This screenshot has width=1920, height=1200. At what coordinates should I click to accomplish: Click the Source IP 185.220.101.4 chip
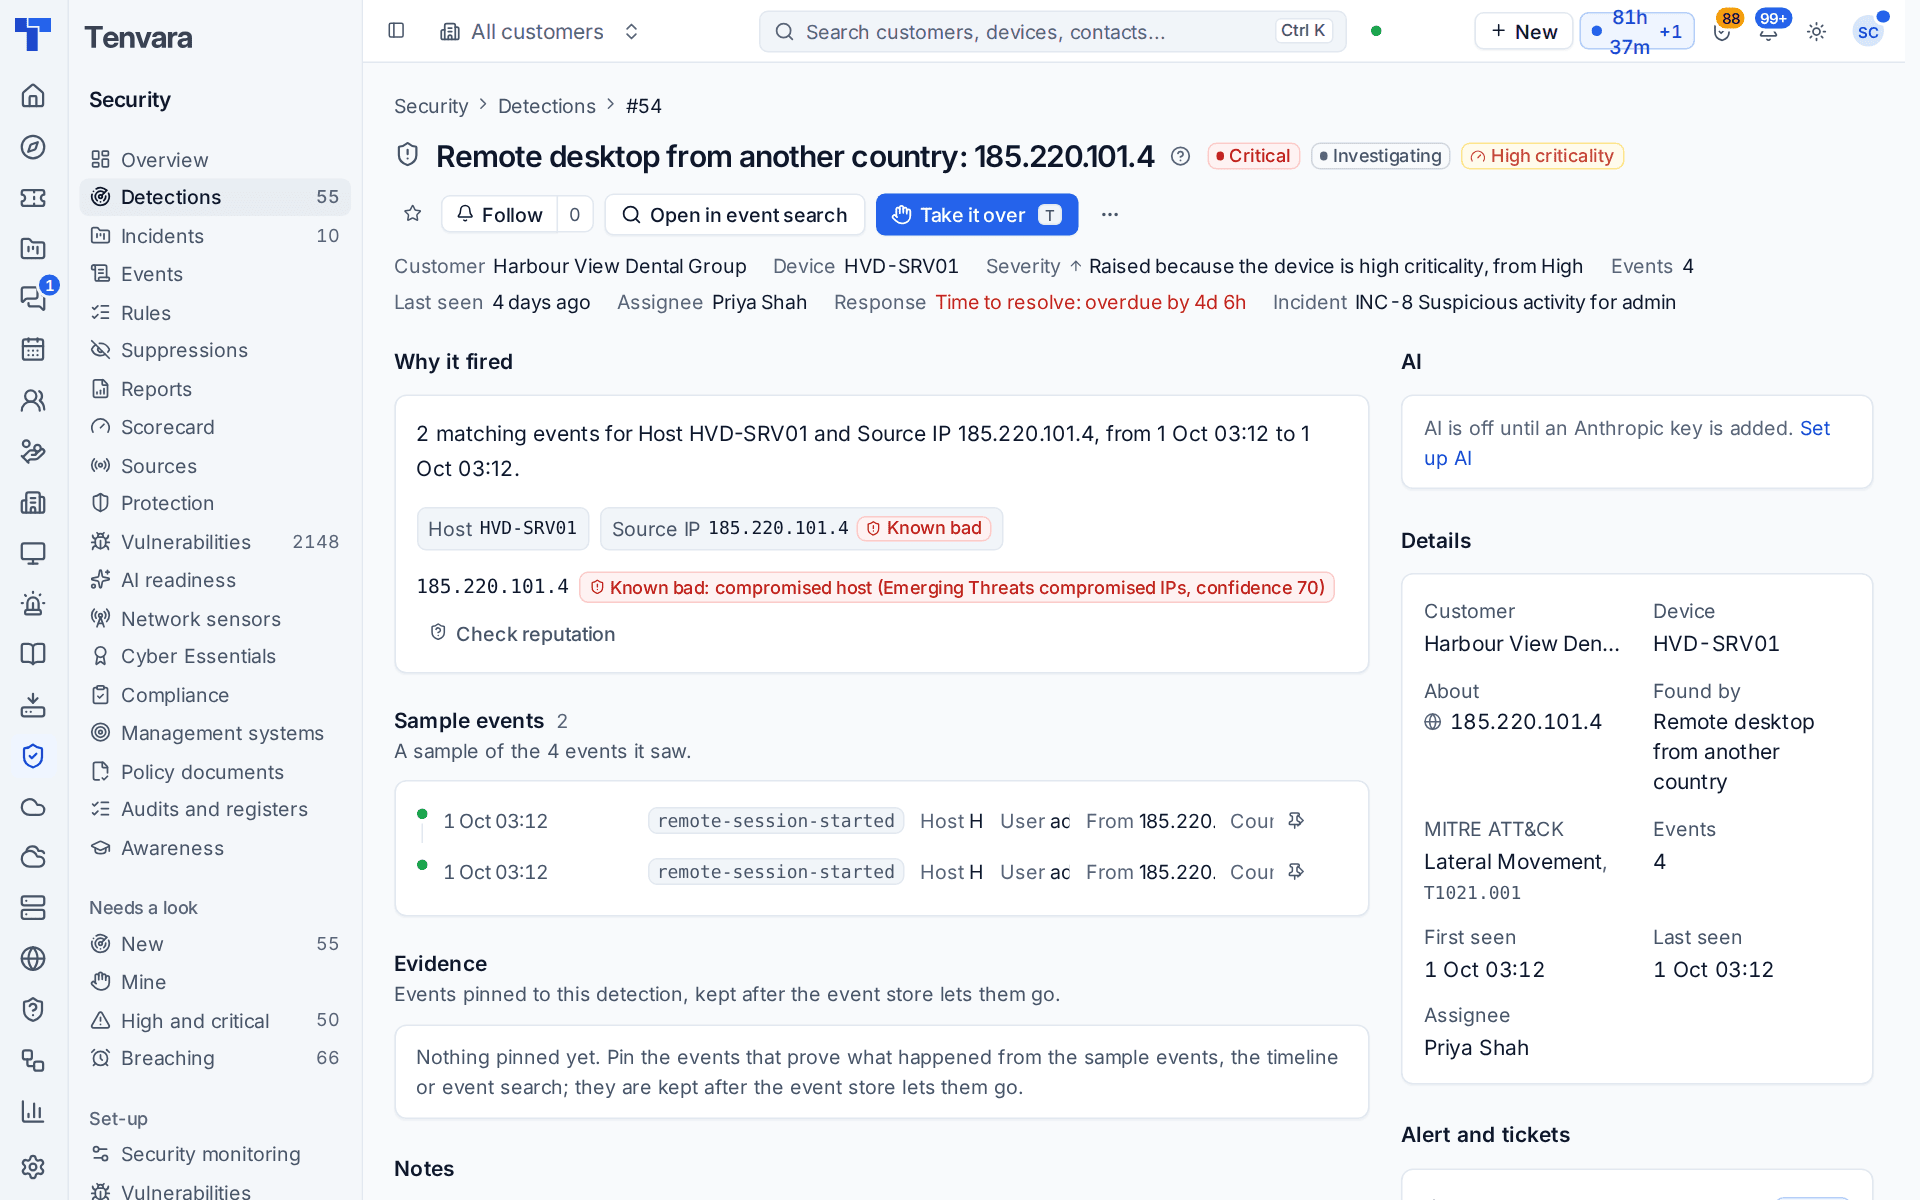801,528
